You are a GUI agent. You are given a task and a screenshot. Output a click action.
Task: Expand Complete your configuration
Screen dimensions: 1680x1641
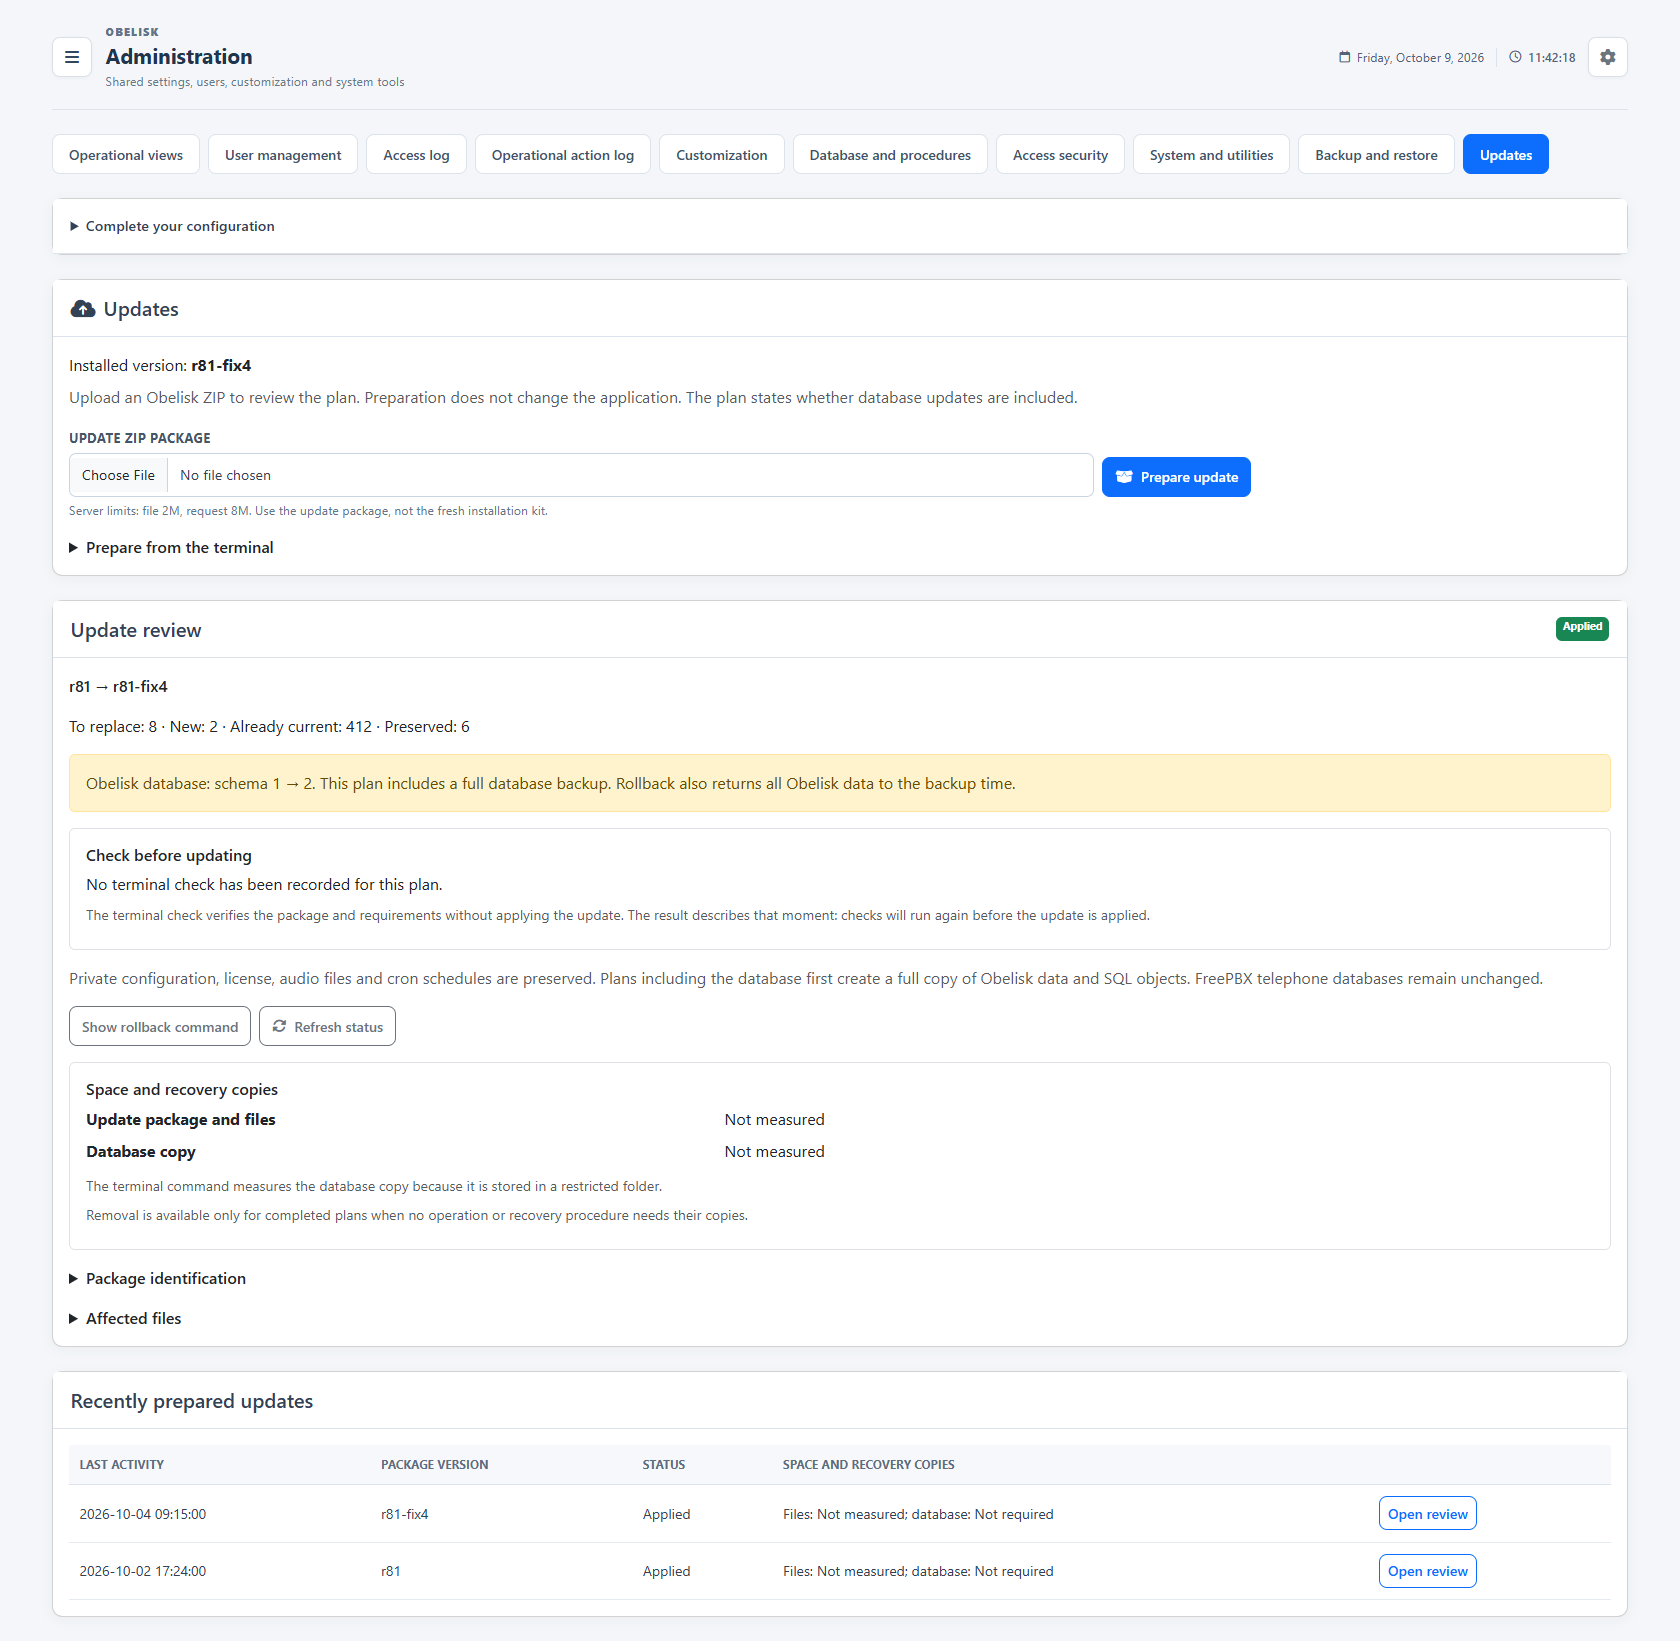point(171,226)
